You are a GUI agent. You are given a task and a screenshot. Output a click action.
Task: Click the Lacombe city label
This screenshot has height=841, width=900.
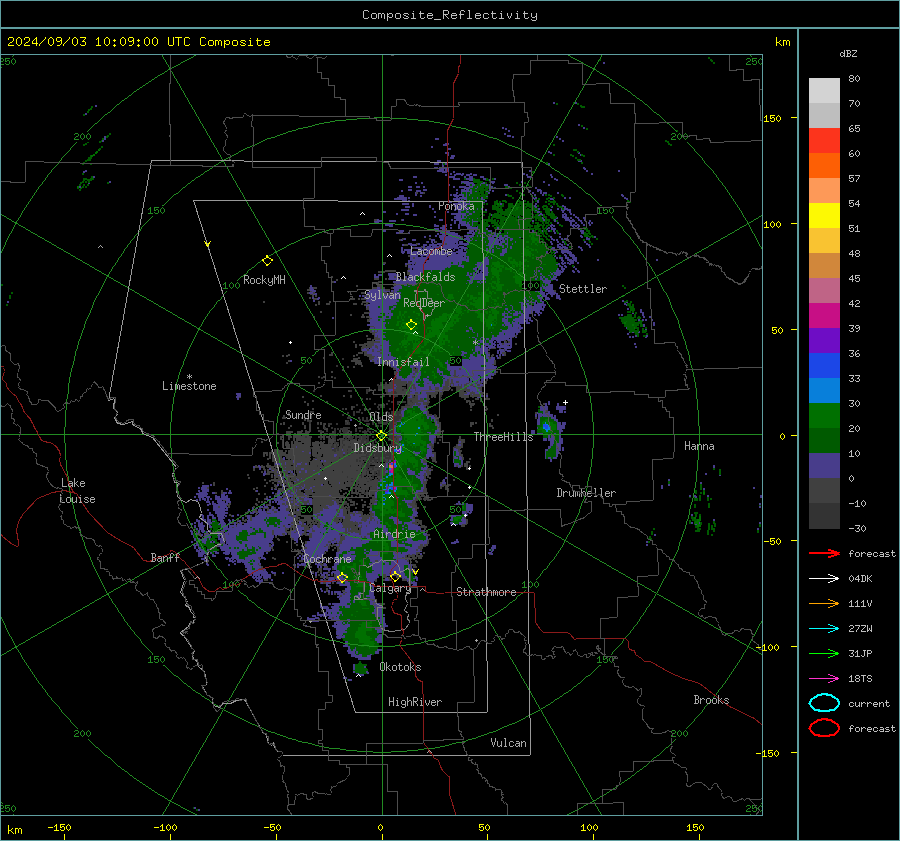tap(431, 251)
